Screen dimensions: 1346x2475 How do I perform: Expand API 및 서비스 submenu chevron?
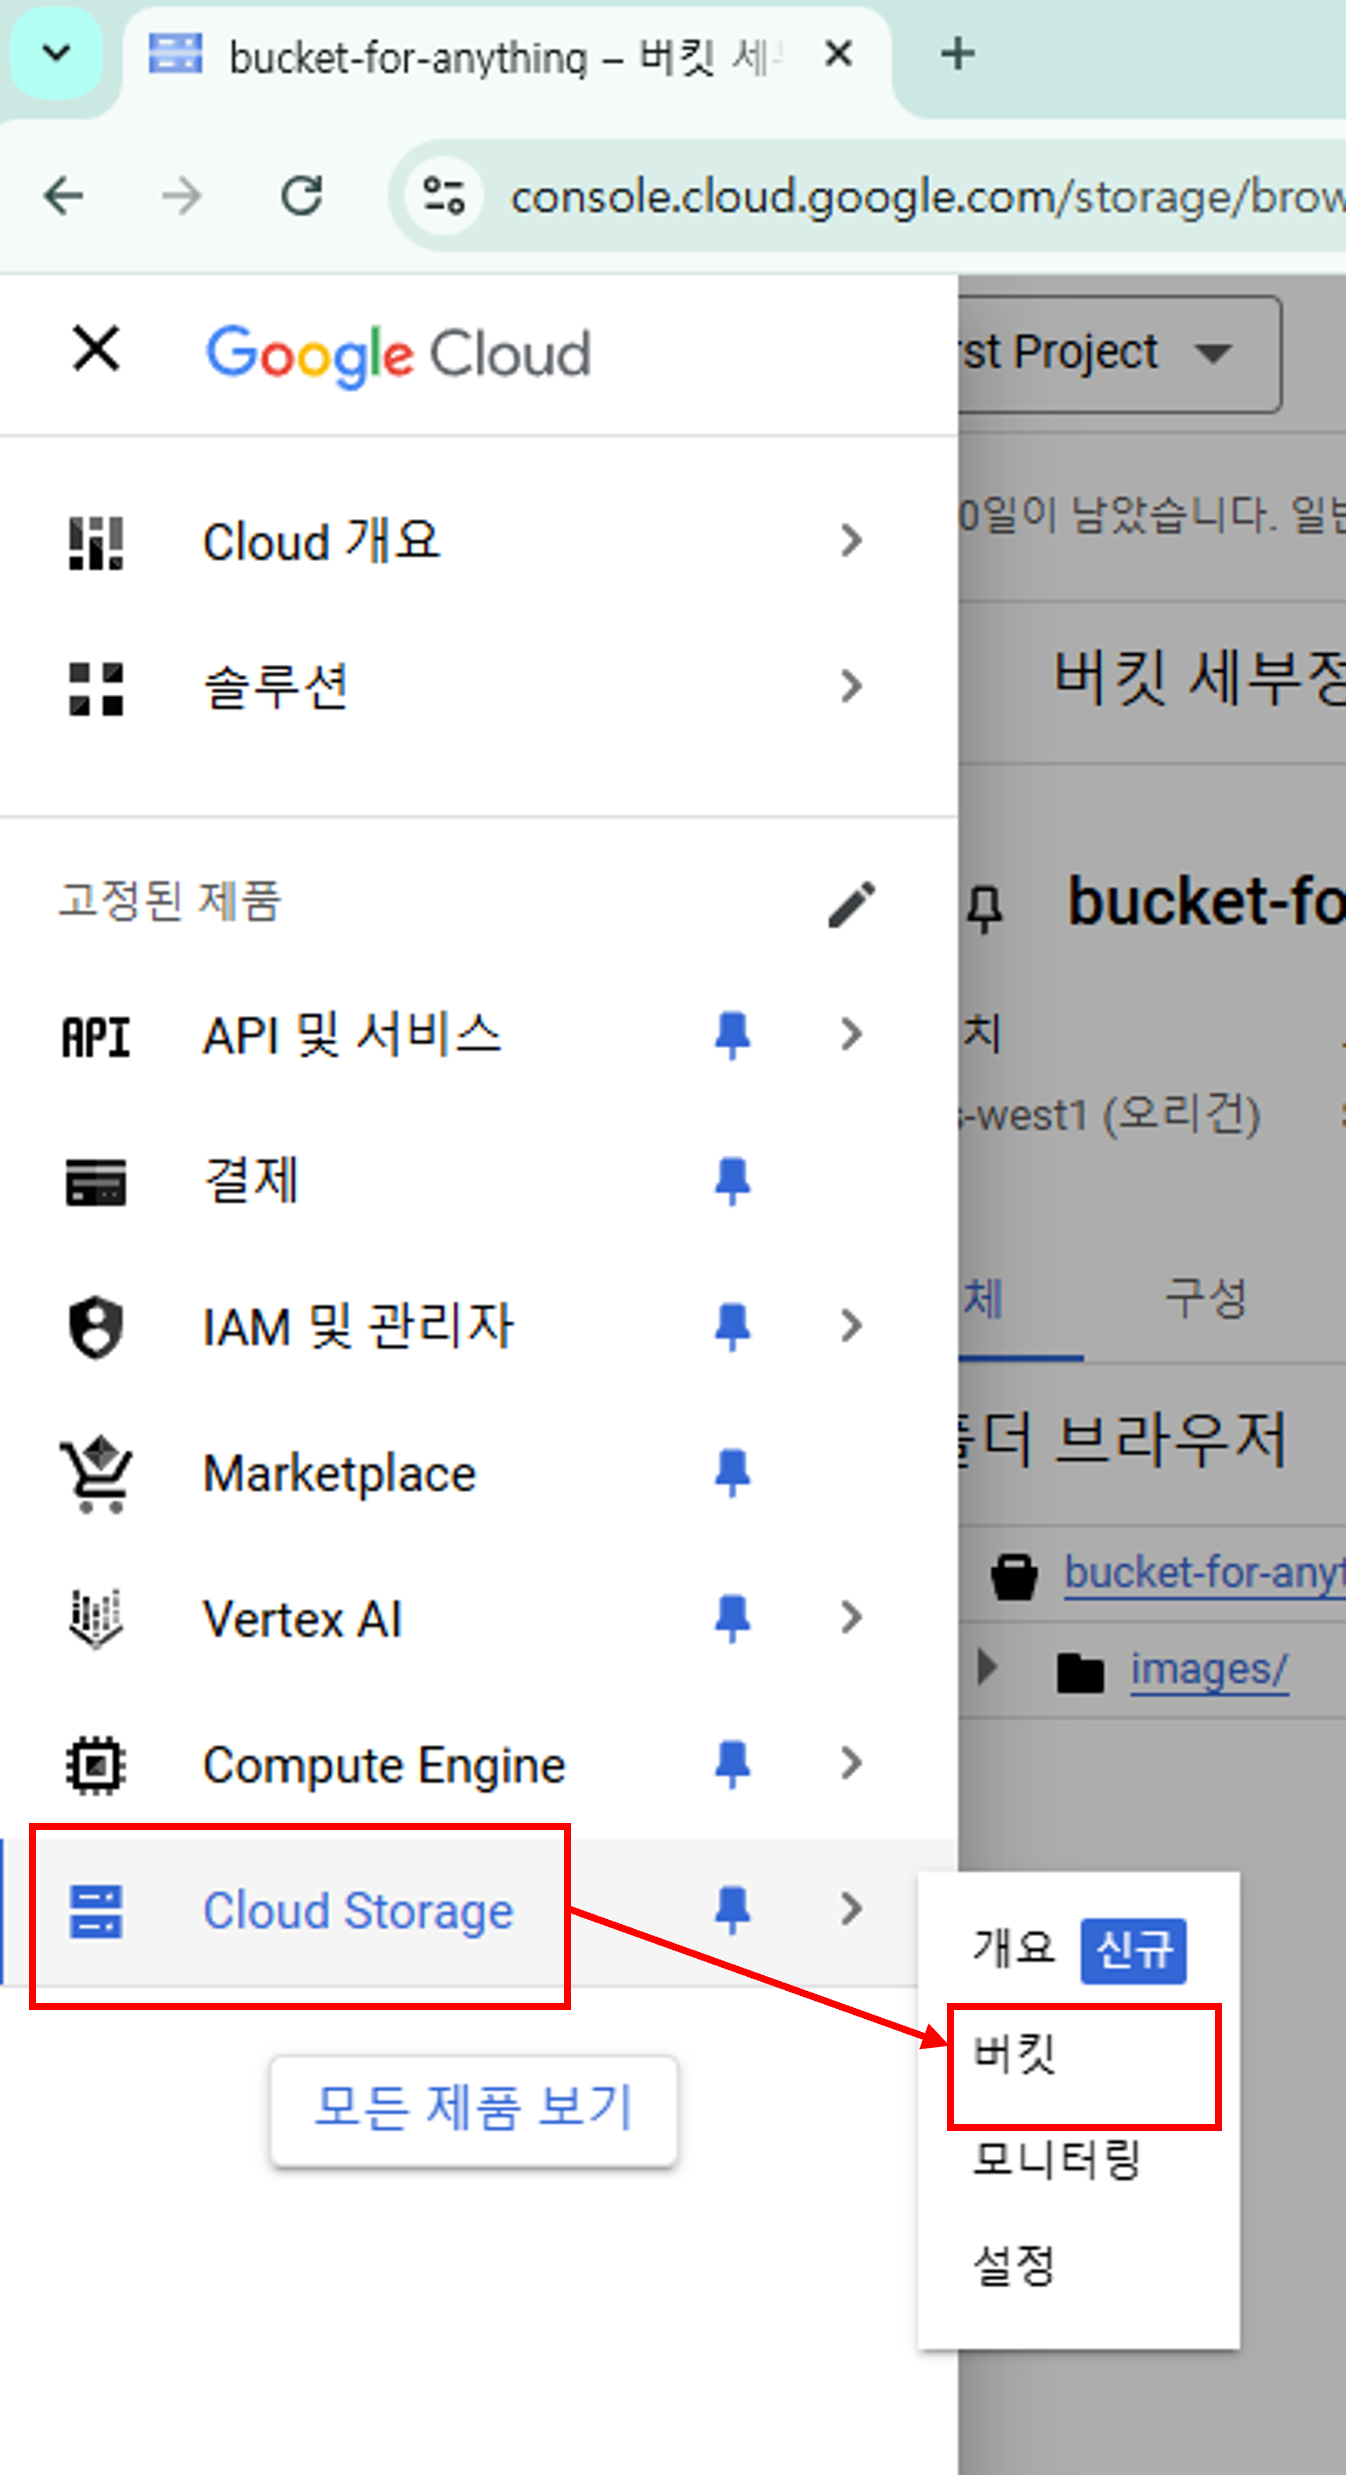coord(851,1034)
